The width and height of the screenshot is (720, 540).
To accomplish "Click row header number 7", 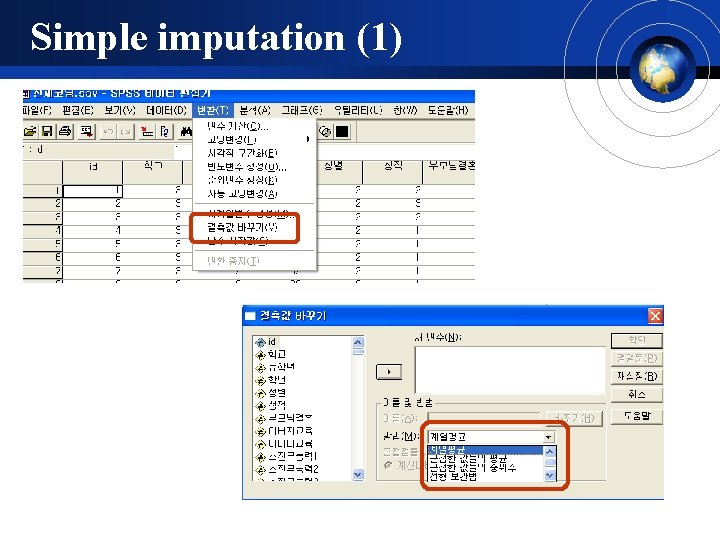I will coord(43,271).
